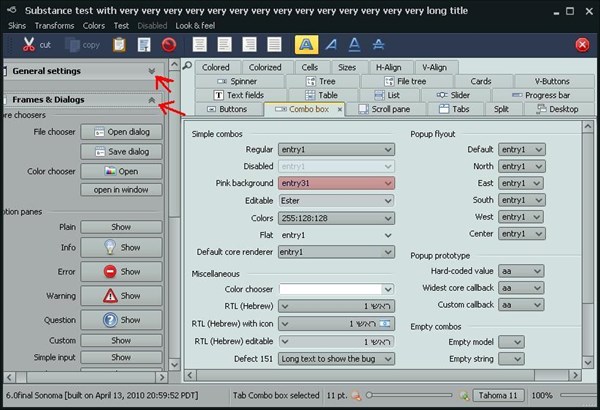This screenshot has width=600, height=410.
Task: Click the red stop icon in toolbar
Action: click(x=169, y=45)
